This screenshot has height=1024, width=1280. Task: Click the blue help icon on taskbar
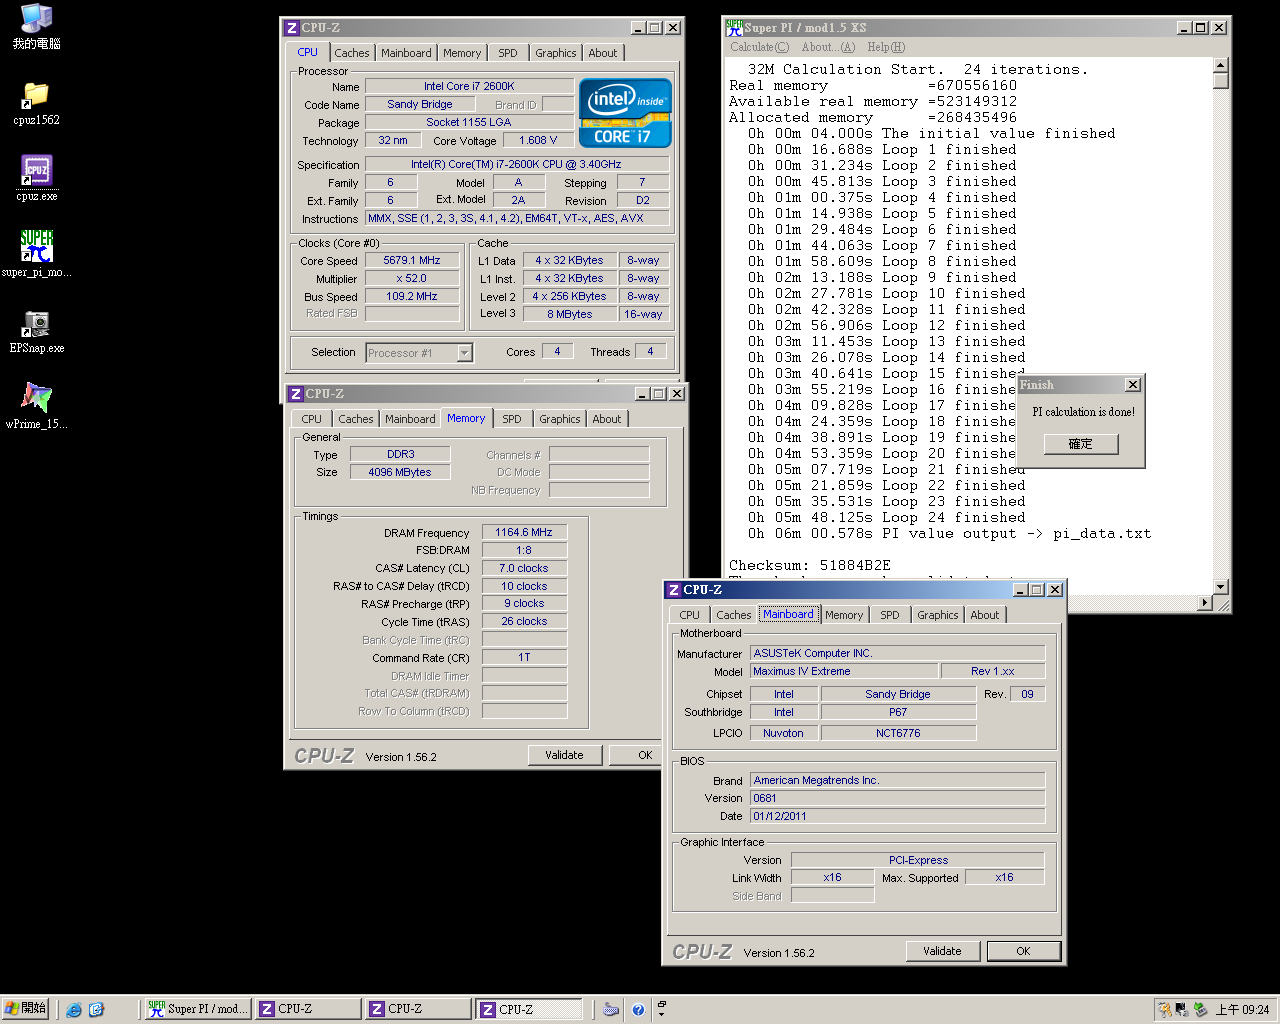tap(638, 1010)
